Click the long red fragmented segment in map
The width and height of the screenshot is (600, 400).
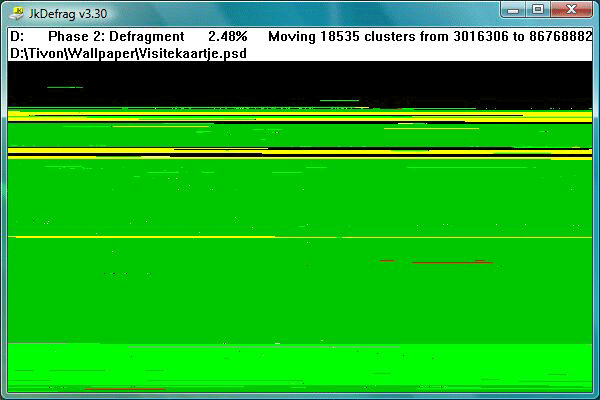452,263
